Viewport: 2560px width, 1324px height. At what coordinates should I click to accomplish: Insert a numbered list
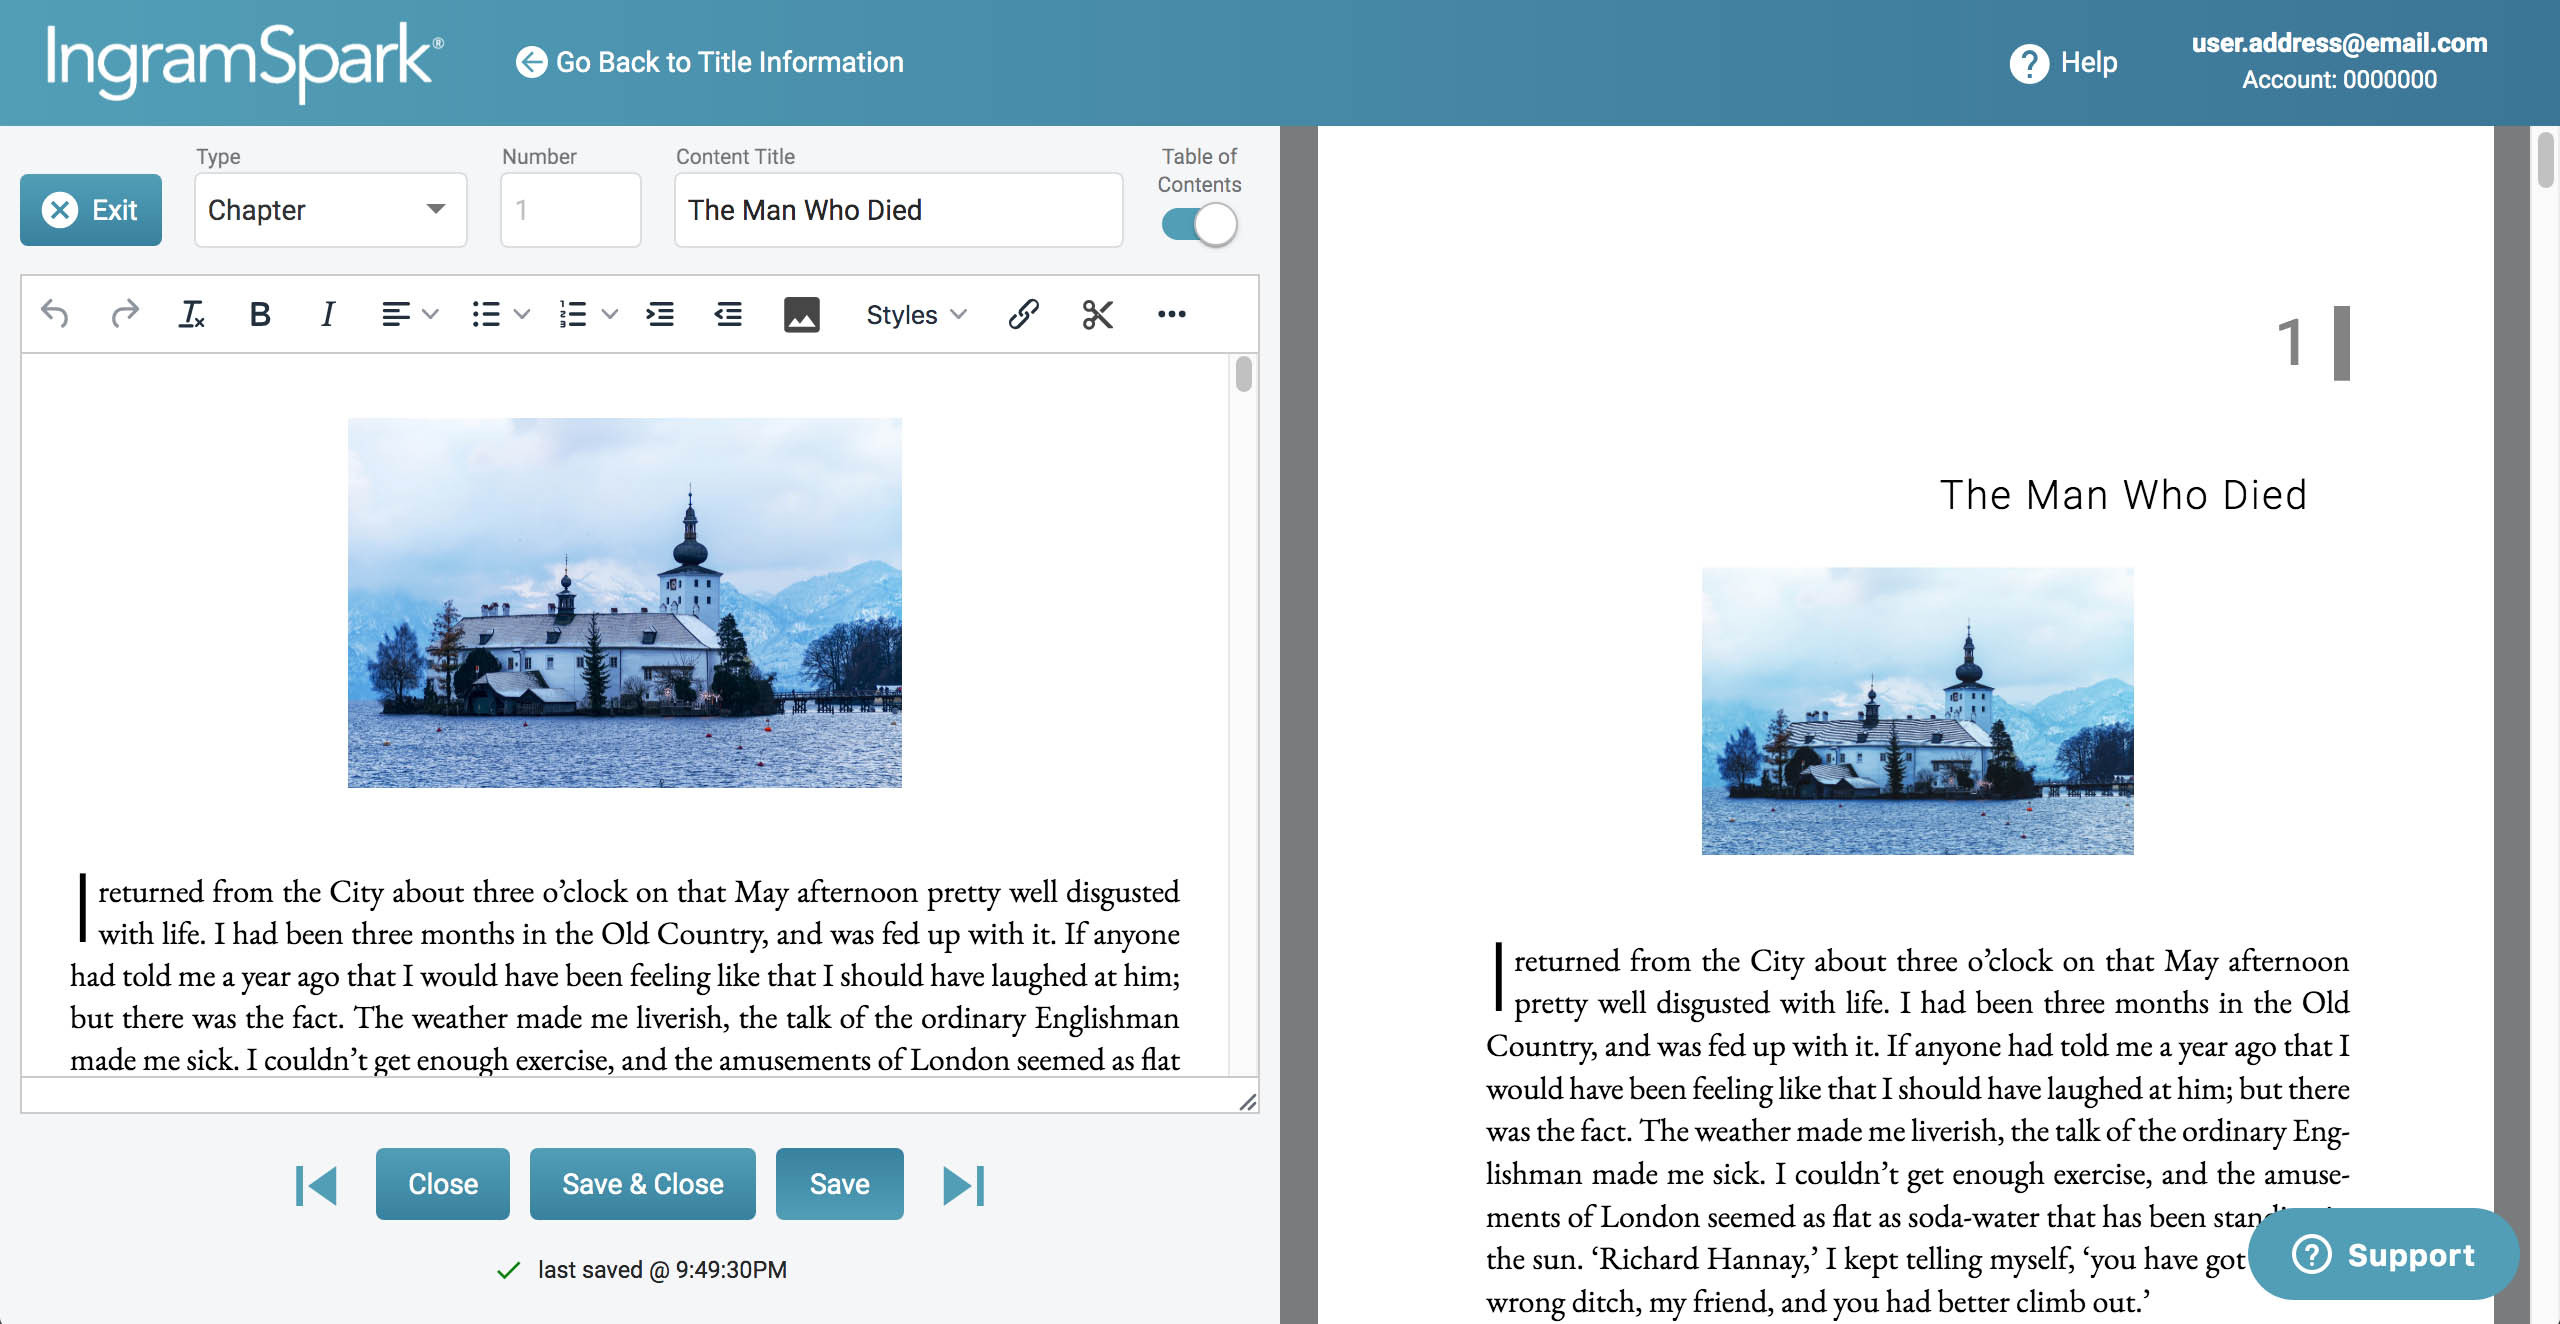pos(573,314)
